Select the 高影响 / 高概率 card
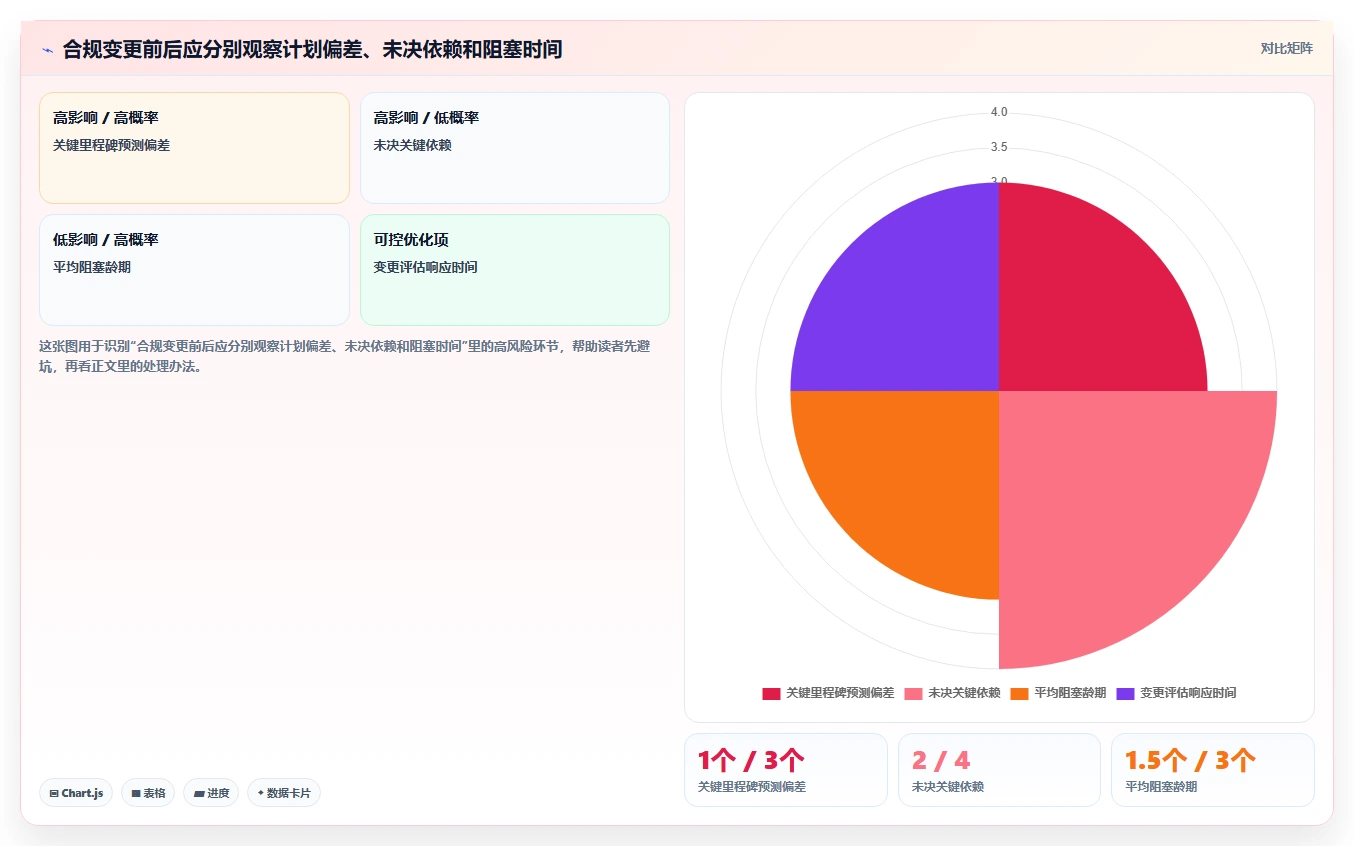1354x846 pixels. [x=194, y=148]
